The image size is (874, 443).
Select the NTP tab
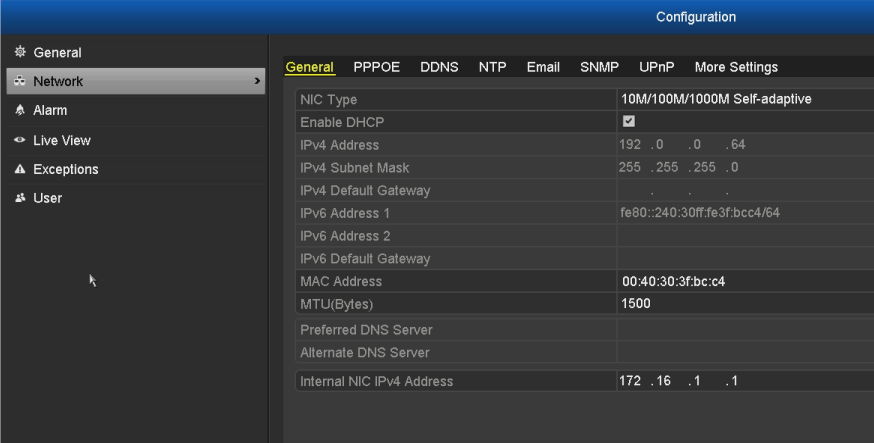(491, 67)
